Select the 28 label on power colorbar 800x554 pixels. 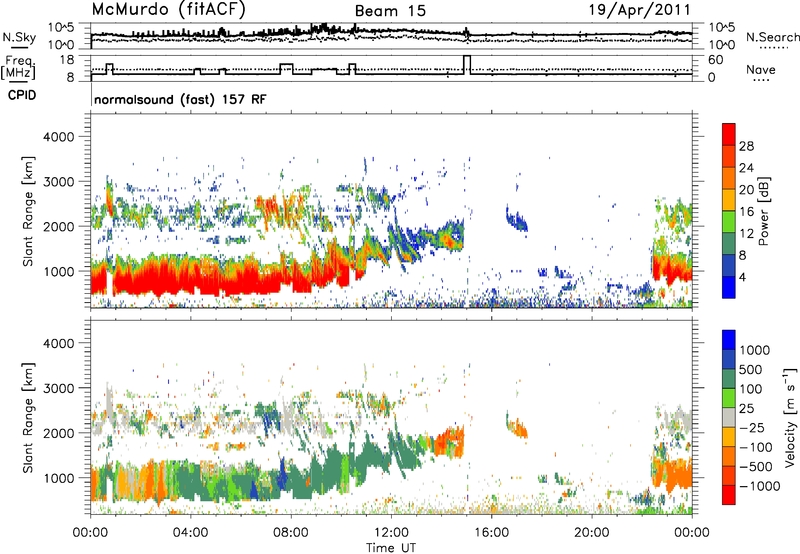click(x=746, y=146)
